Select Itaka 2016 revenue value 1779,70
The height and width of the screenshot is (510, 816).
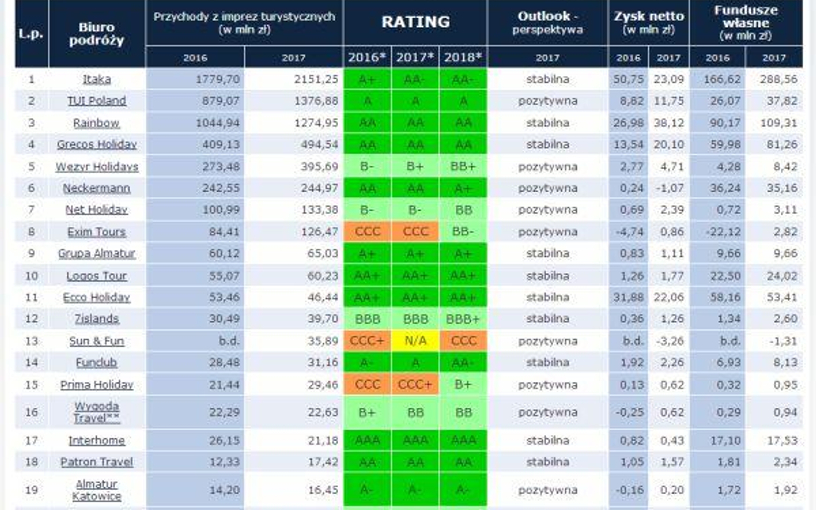coord(218,79)
